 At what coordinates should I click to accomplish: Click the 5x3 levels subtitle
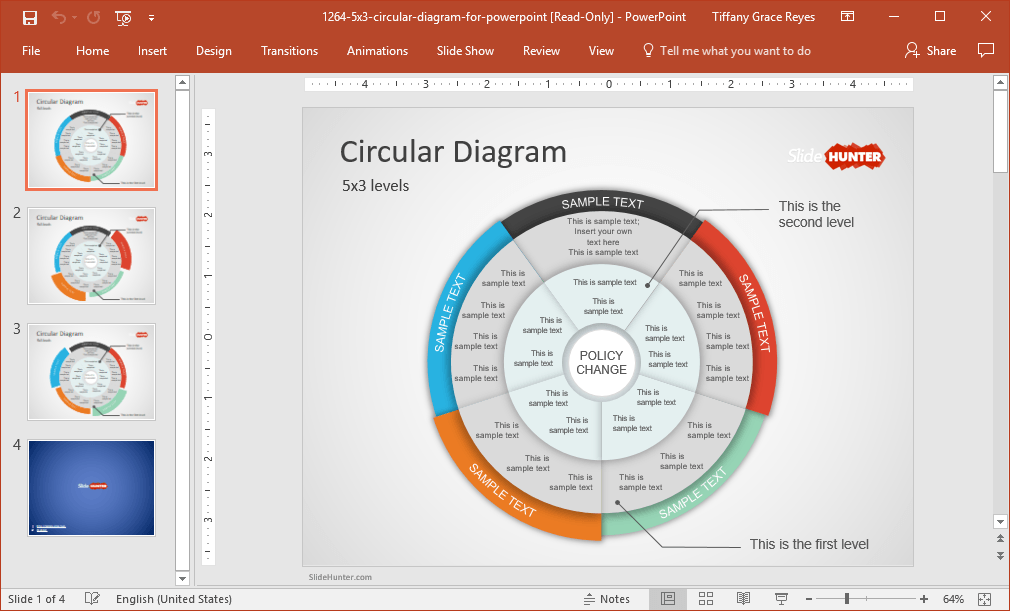[376, 185]
